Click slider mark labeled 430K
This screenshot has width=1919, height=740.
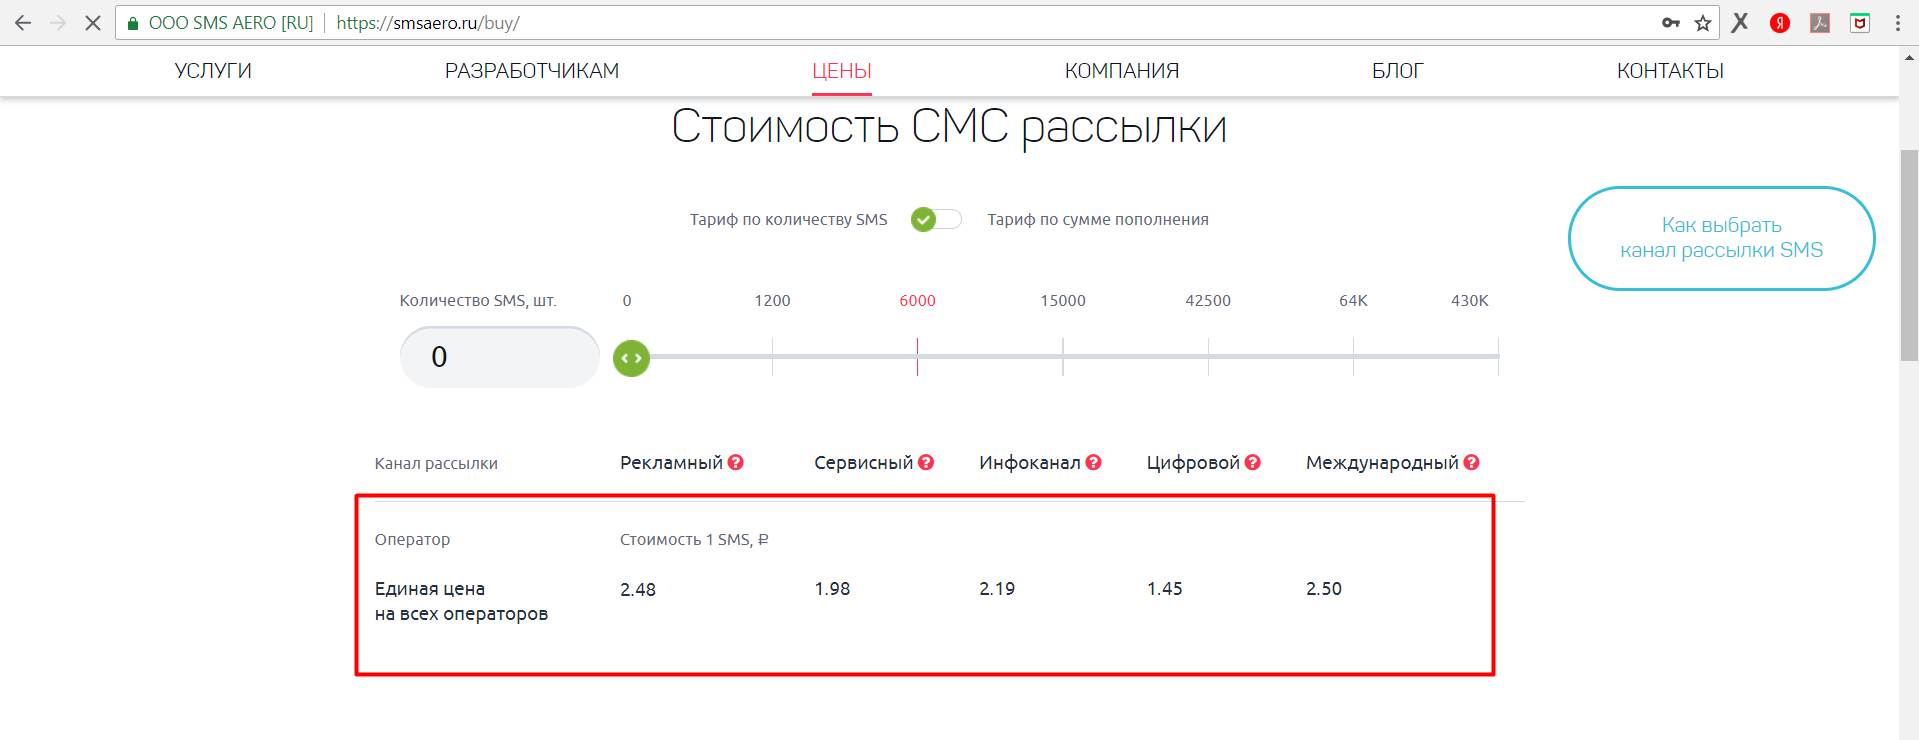click(1470, 300)
